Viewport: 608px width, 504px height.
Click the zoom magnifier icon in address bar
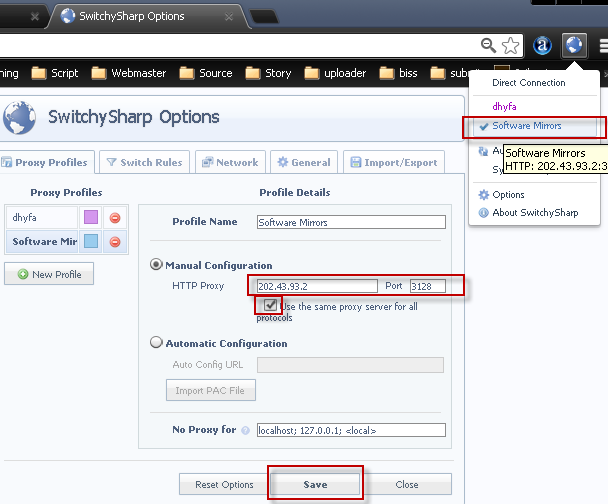pyautogui.click(x=488, y=45)
